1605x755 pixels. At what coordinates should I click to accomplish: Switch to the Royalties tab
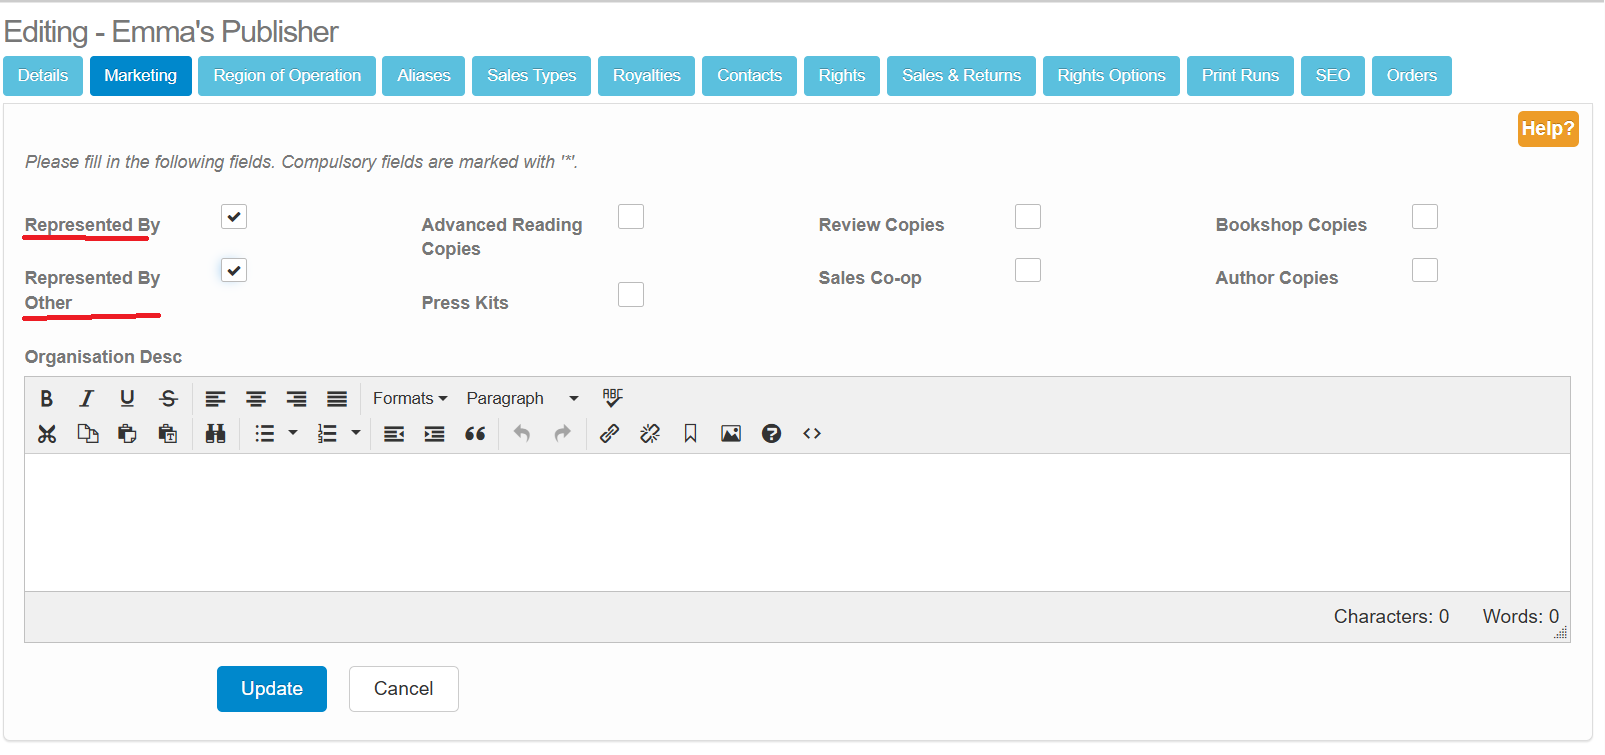click(x=646, y=76)
